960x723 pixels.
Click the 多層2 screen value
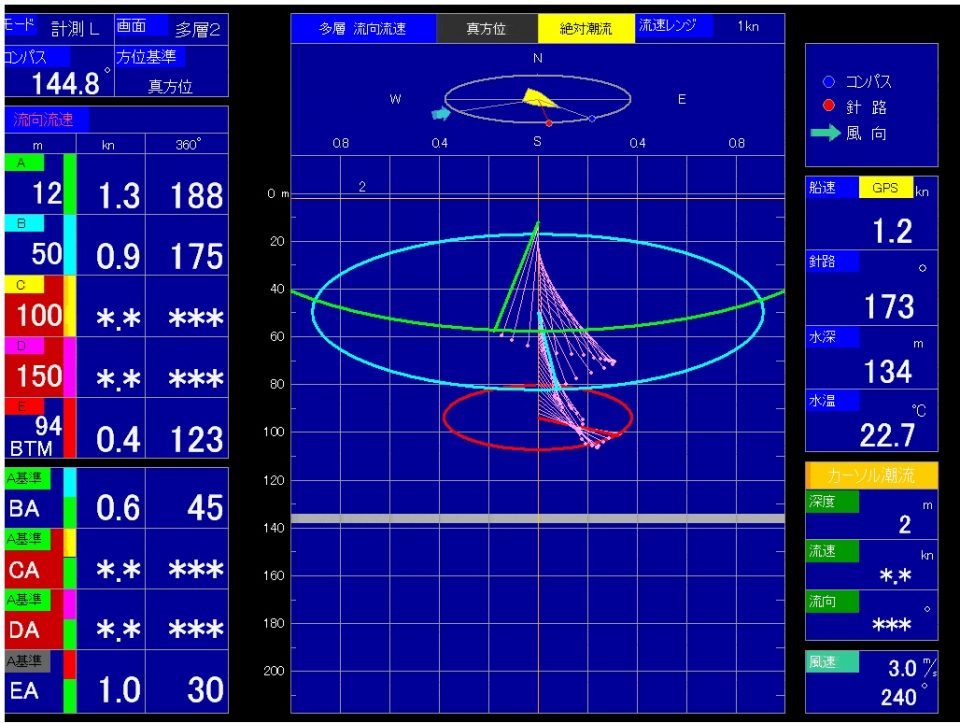197,29
